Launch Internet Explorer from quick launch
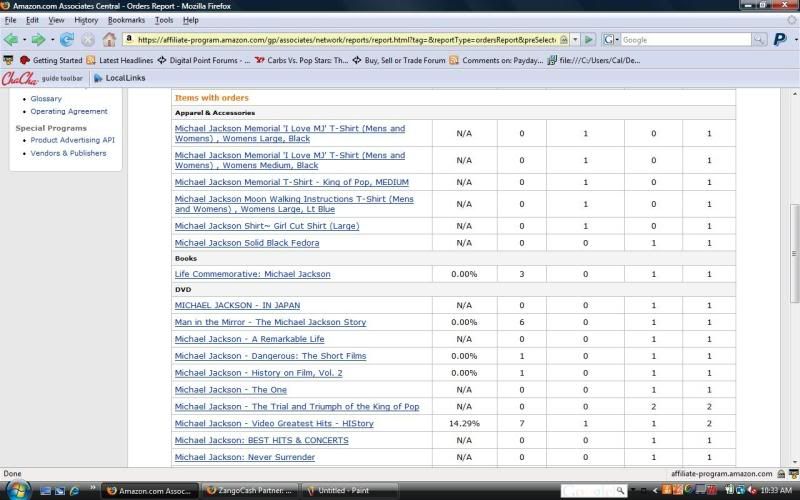800x500 pixels. point(74,491)
